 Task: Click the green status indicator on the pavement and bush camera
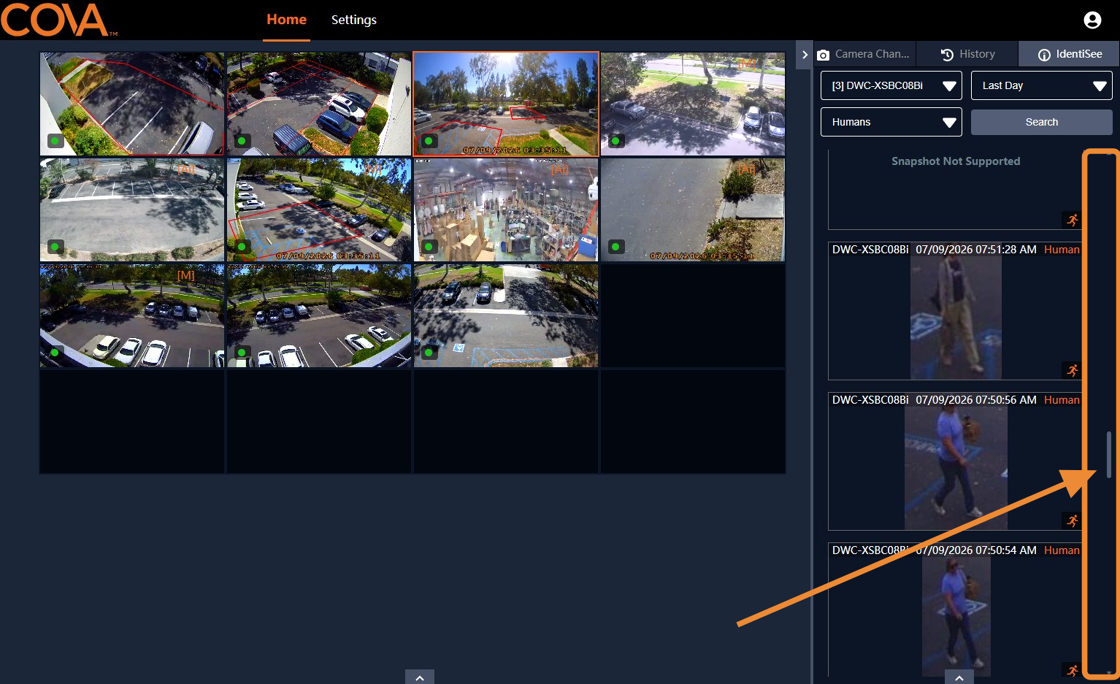pos(616,246)
